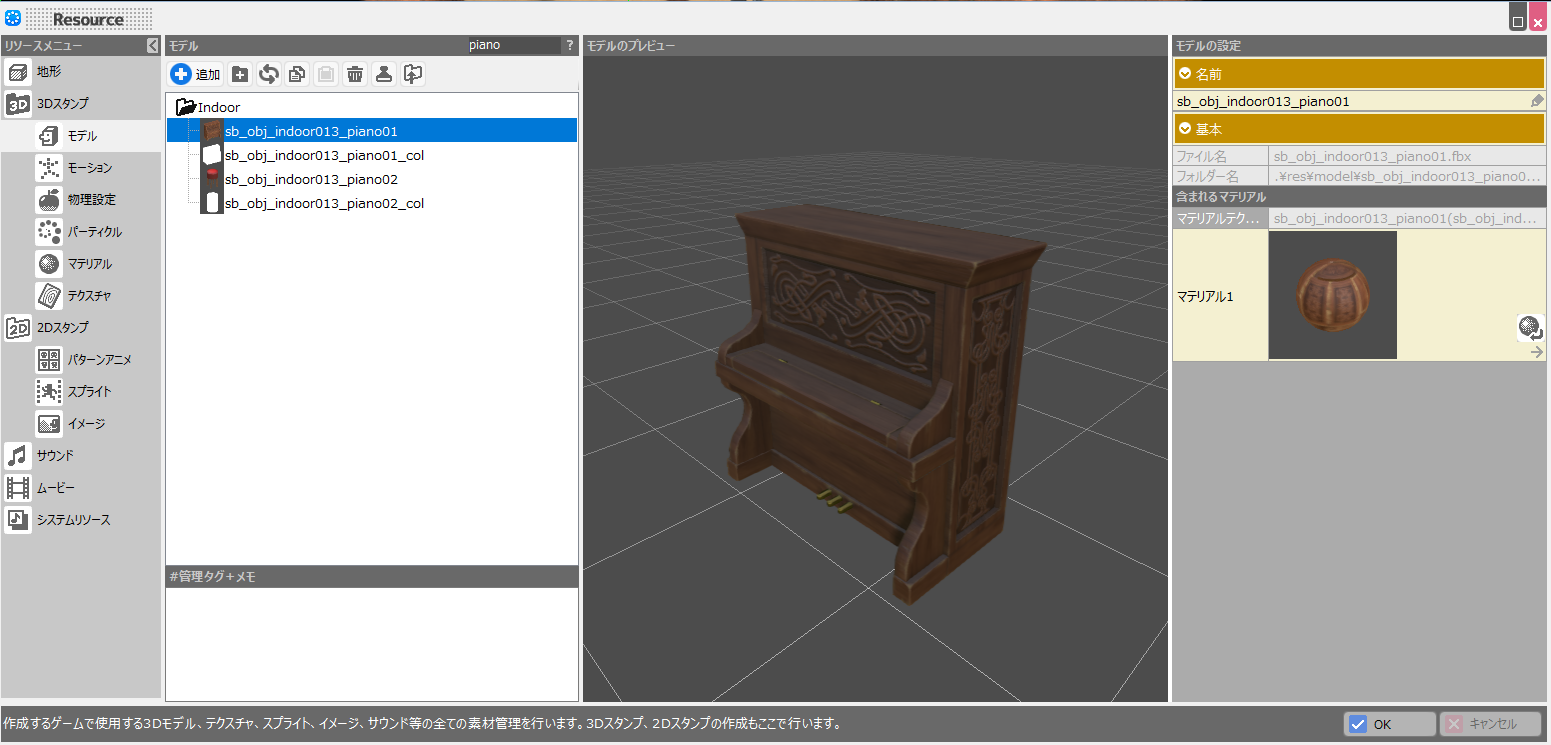
Task: Delete the model with the trash can icon
Action: coord(355,74)
